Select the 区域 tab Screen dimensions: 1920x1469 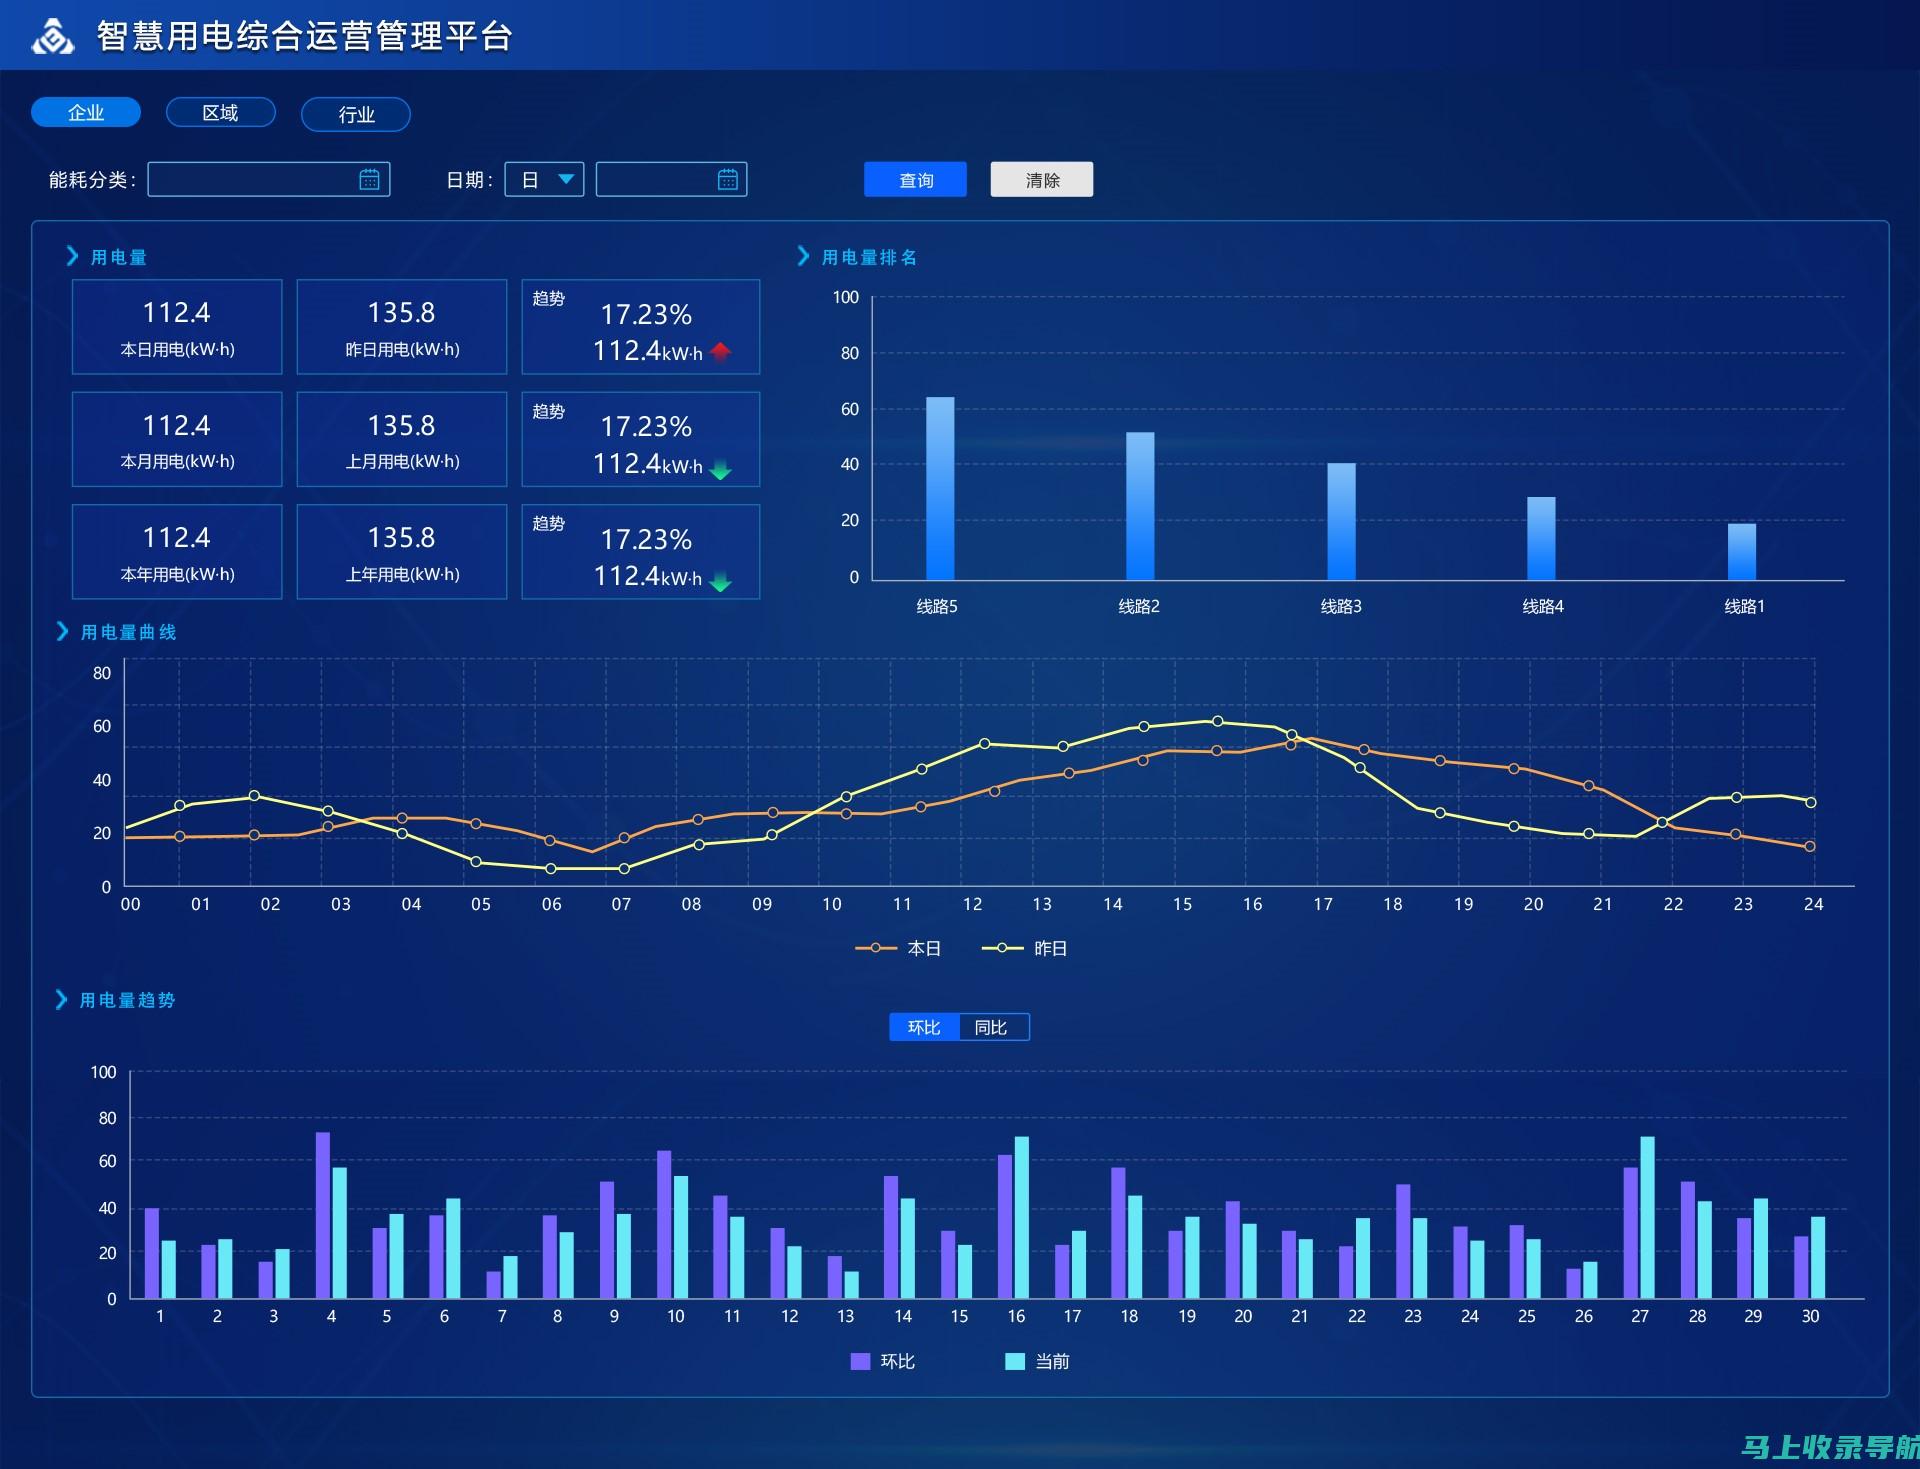221,113
